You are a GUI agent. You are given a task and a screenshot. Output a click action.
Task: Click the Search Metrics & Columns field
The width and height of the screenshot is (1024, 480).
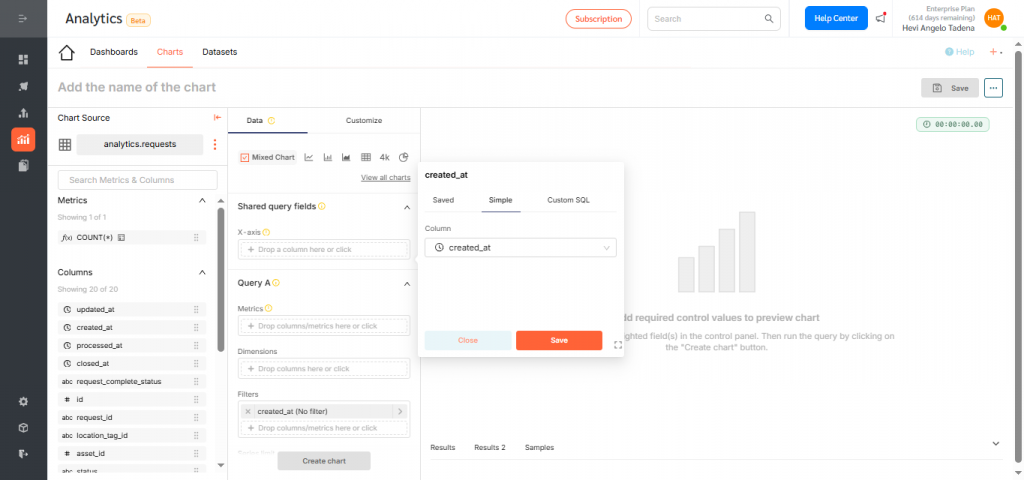coord(138,180)
